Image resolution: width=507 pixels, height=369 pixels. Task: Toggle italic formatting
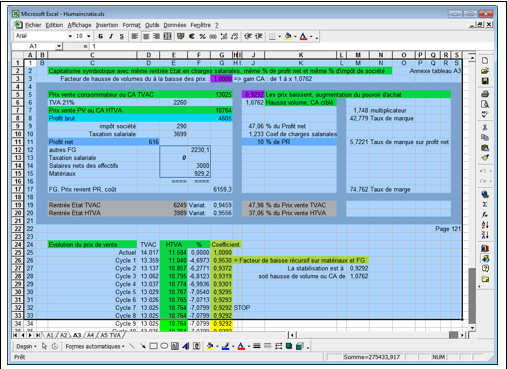click(x=111, y=36)
